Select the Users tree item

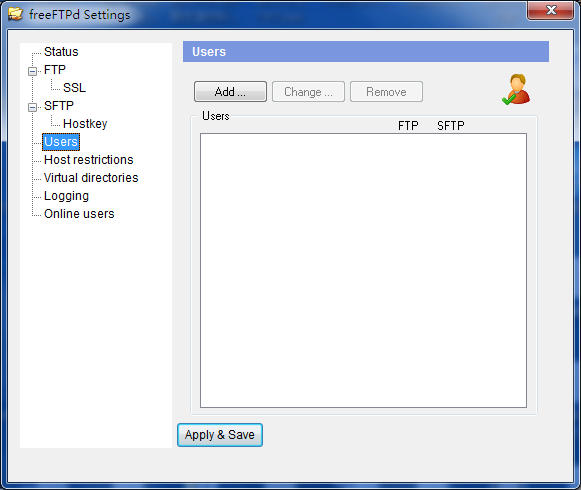[x=61, y=142]
